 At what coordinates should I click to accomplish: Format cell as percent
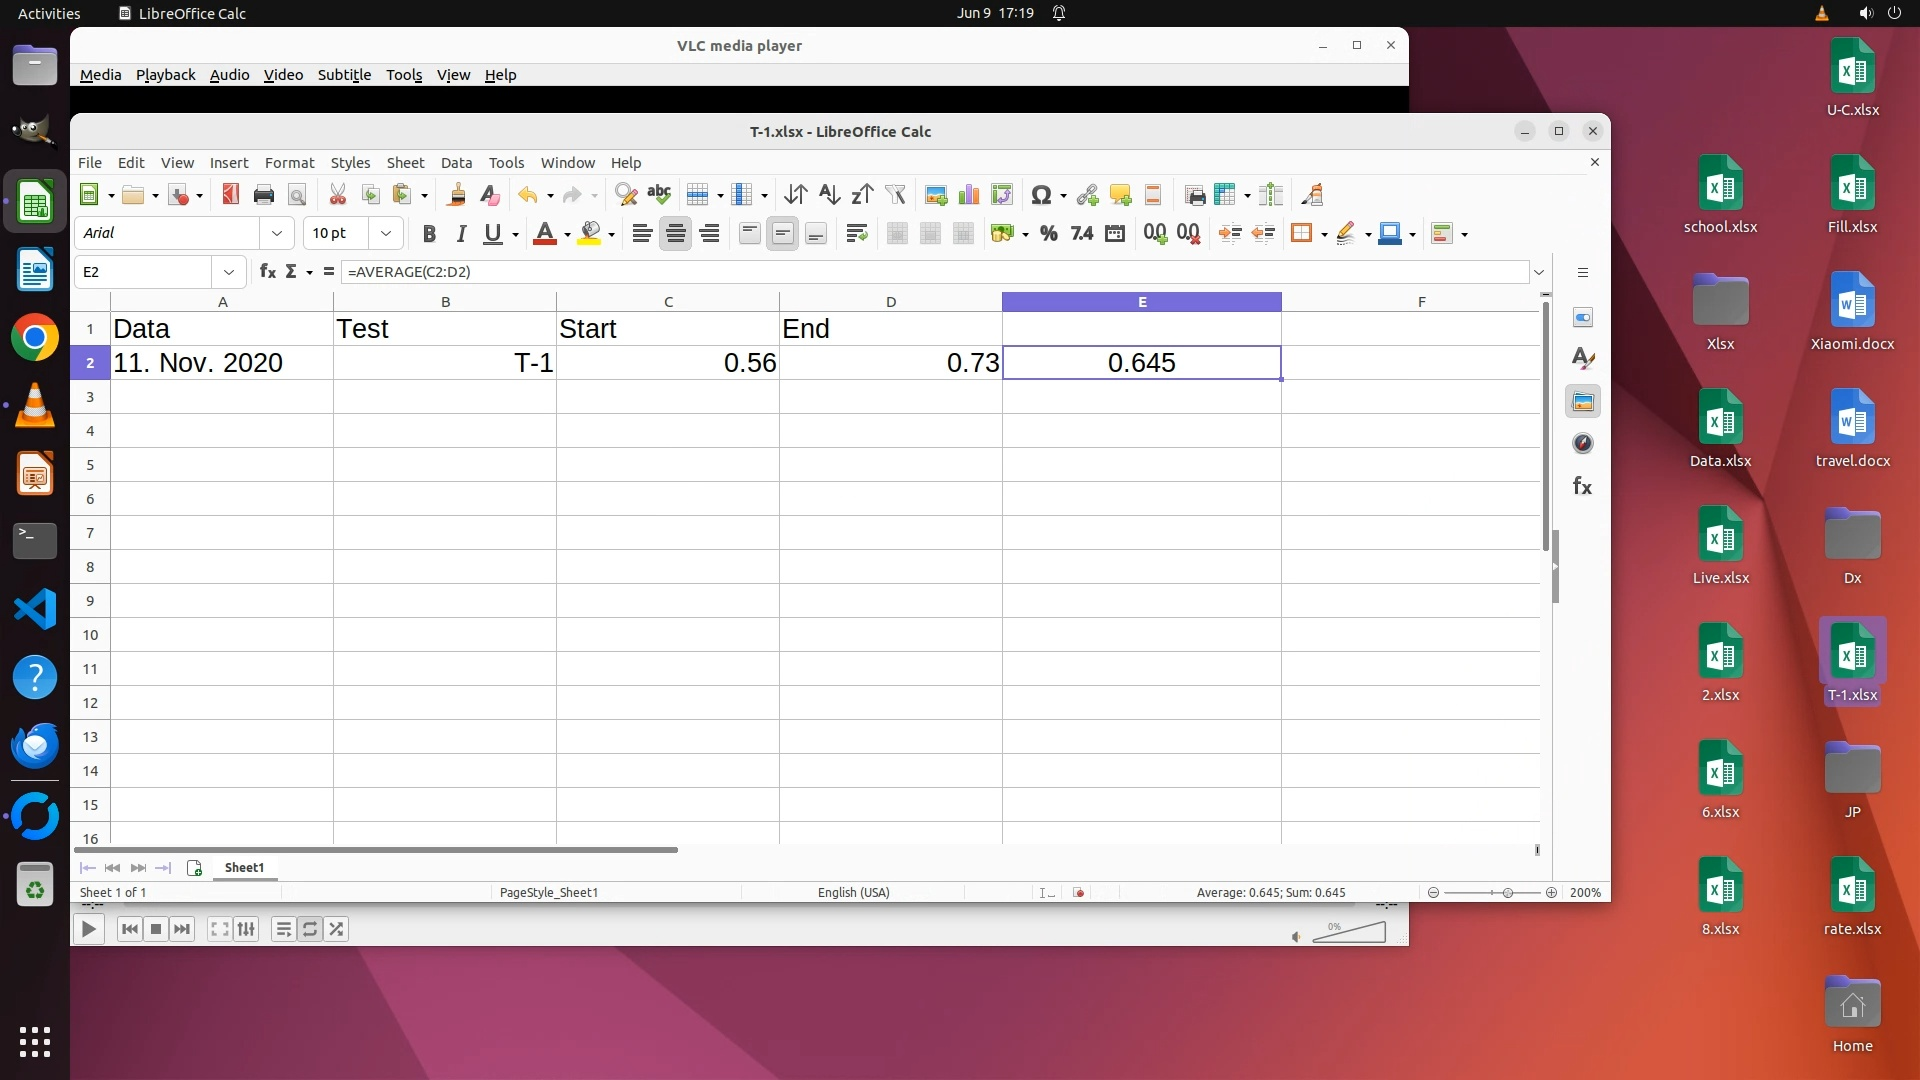[1048, 234]
